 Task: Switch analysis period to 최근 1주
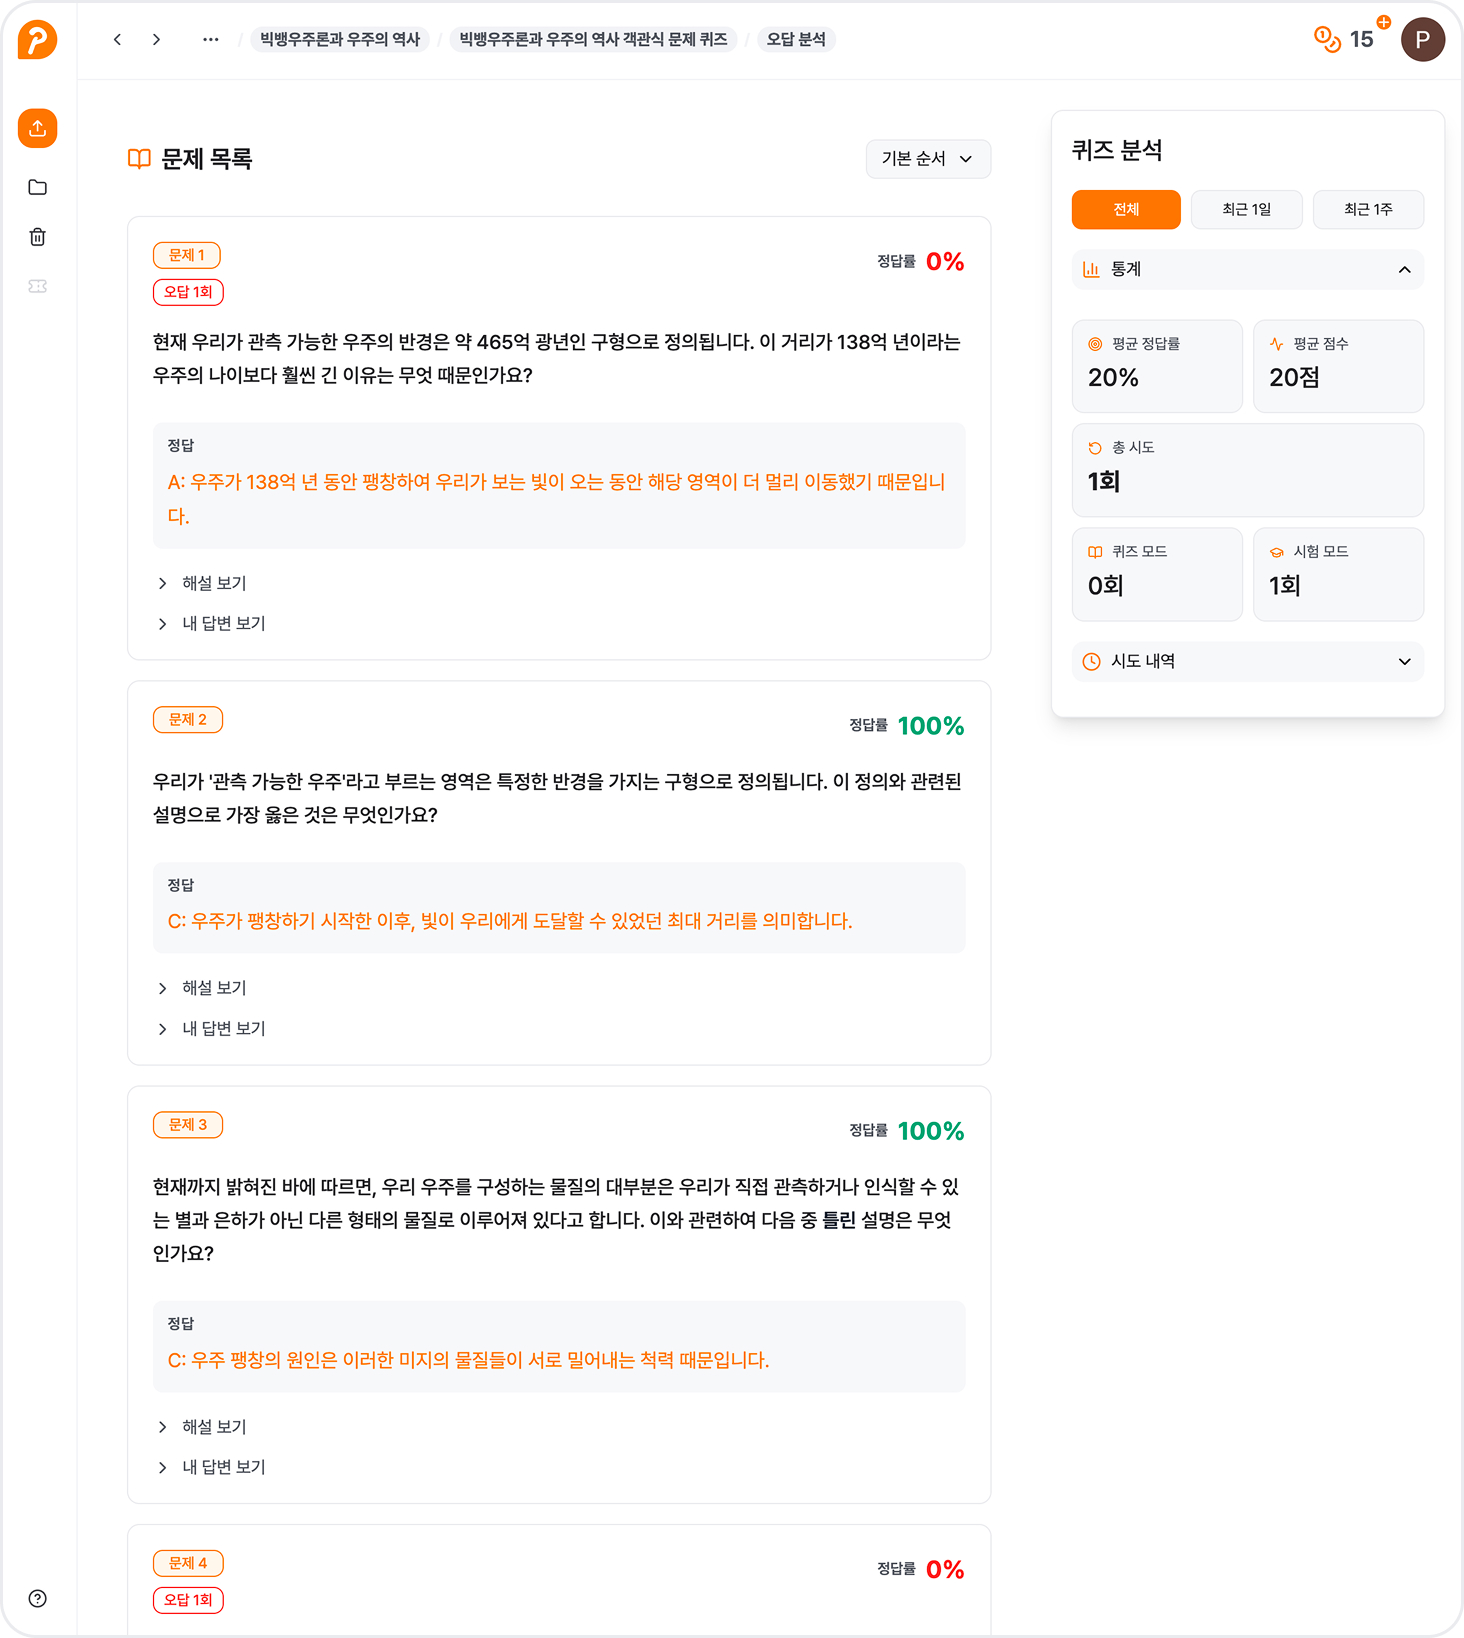[1368, 209]
